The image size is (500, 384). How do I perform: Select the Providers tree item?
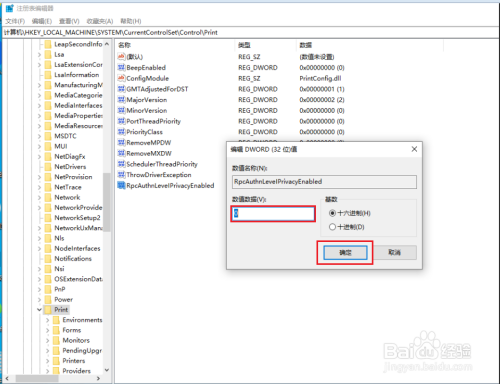[77, 371]
